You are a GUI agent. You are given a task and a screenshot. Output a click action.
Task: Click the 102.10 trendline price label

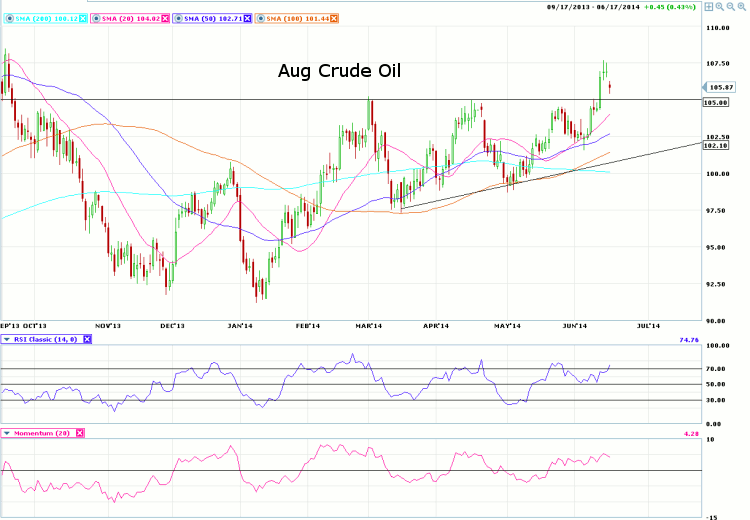click(716, 144)
